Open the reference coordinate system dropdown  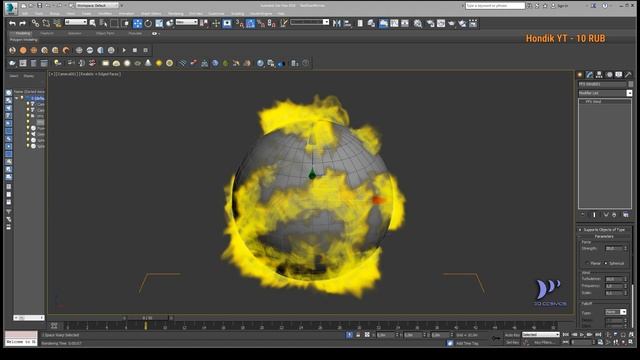coord(187,22)
